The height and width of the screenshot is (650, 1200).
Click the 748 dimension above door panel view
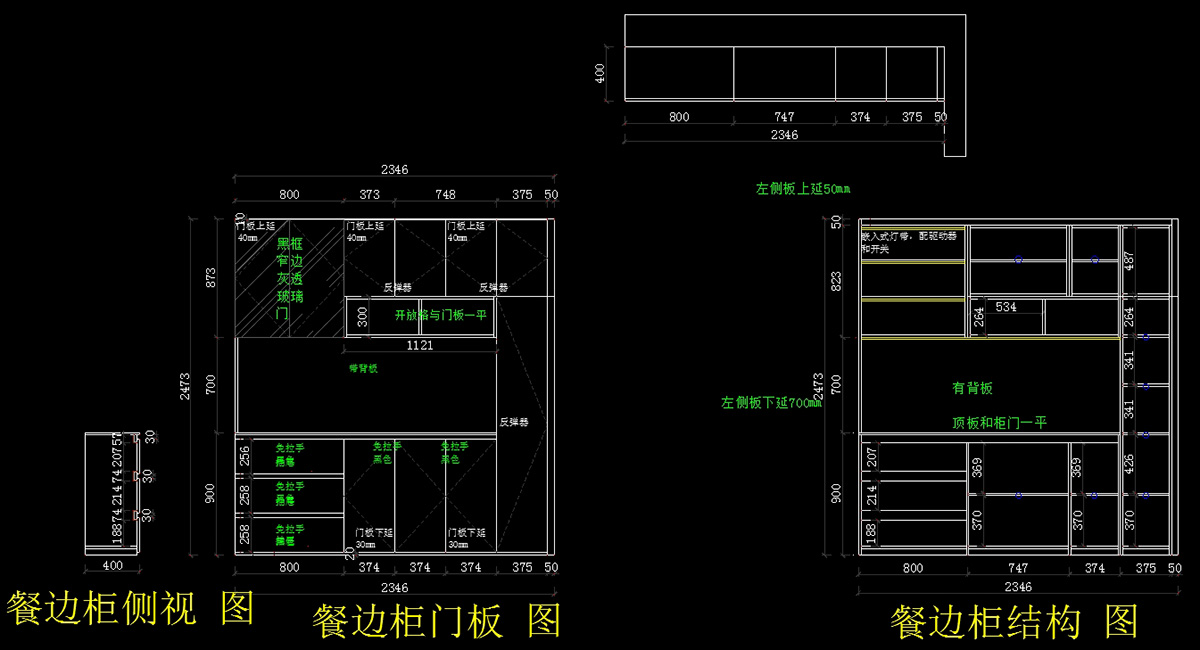(x=446, y=195)
